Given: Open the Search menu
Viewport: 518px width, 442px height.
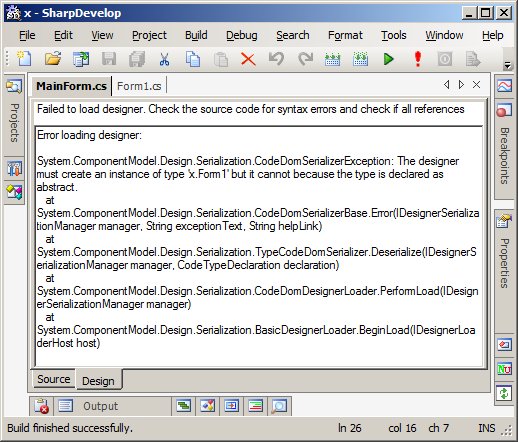Looking at the screenshot, I should point(293,35).
